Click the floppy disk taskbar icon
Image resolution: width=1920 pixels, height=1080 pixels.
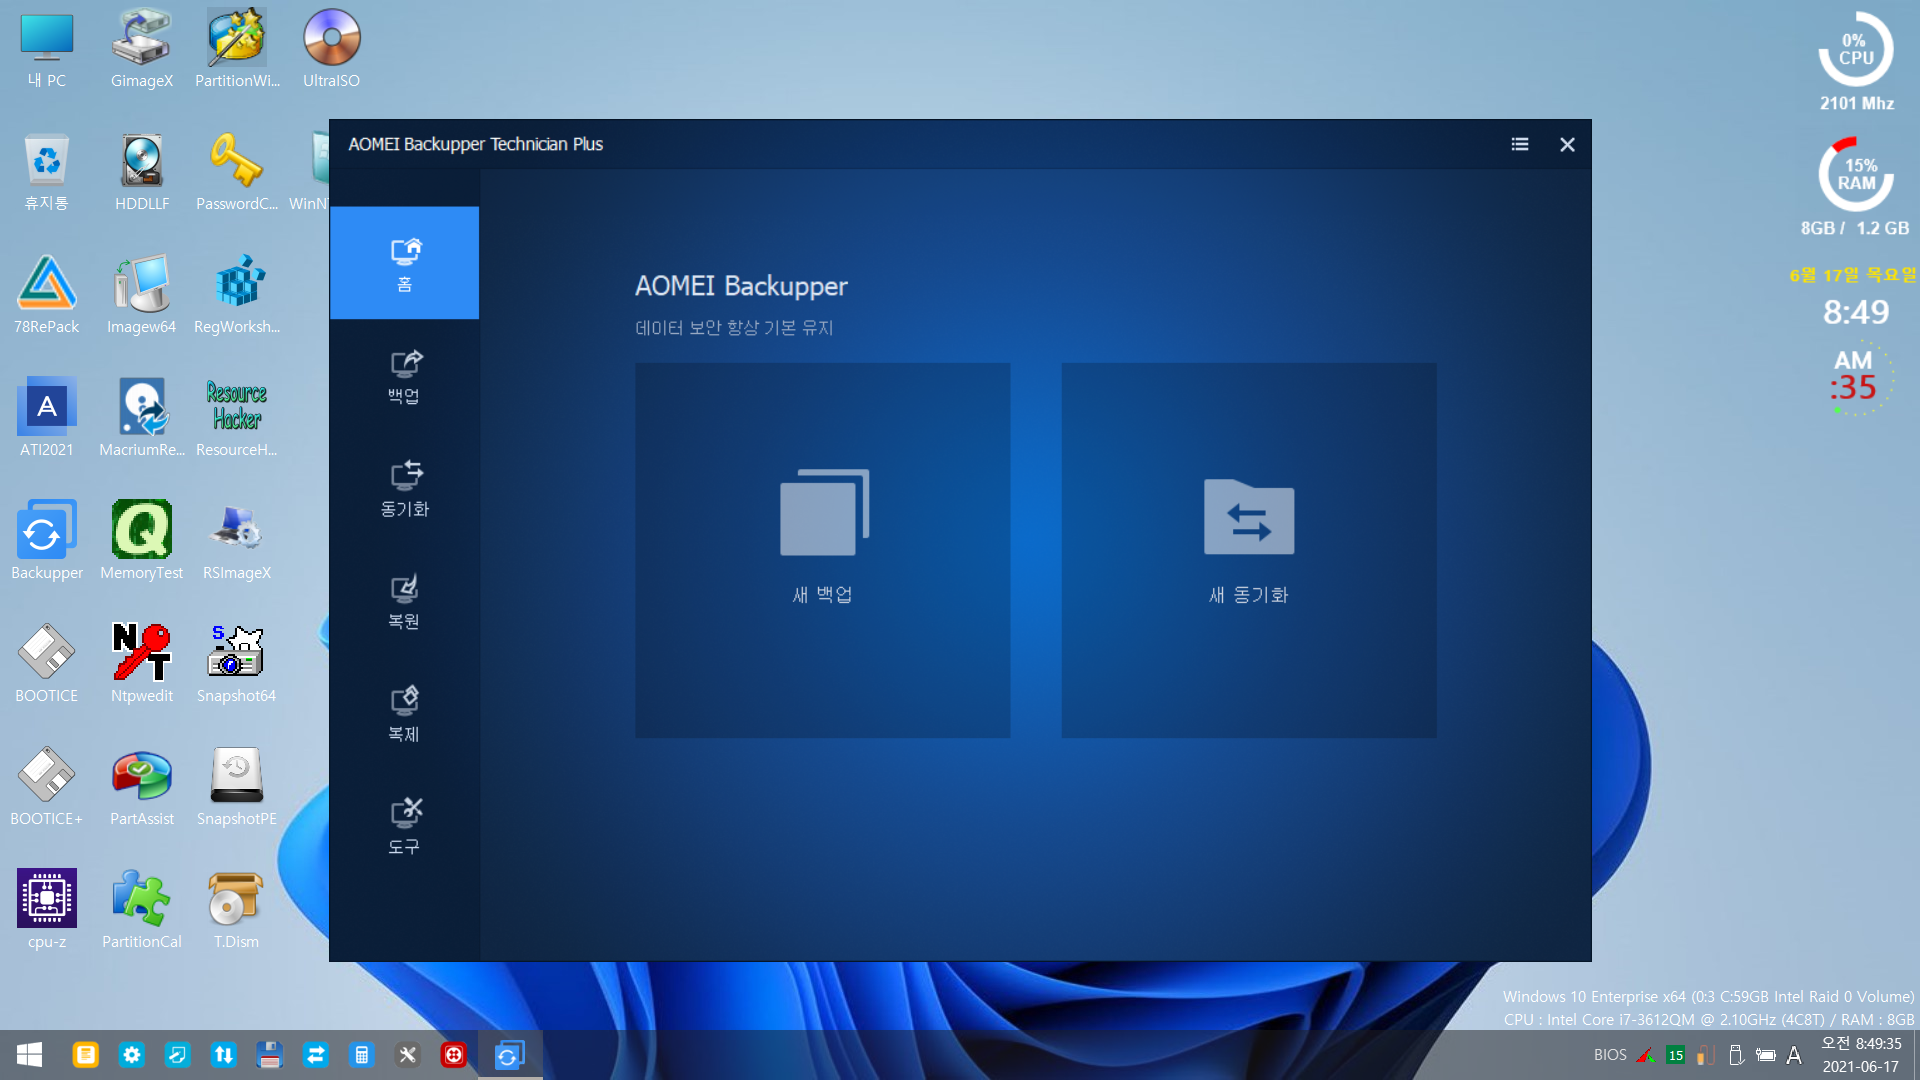[269, 1055]
